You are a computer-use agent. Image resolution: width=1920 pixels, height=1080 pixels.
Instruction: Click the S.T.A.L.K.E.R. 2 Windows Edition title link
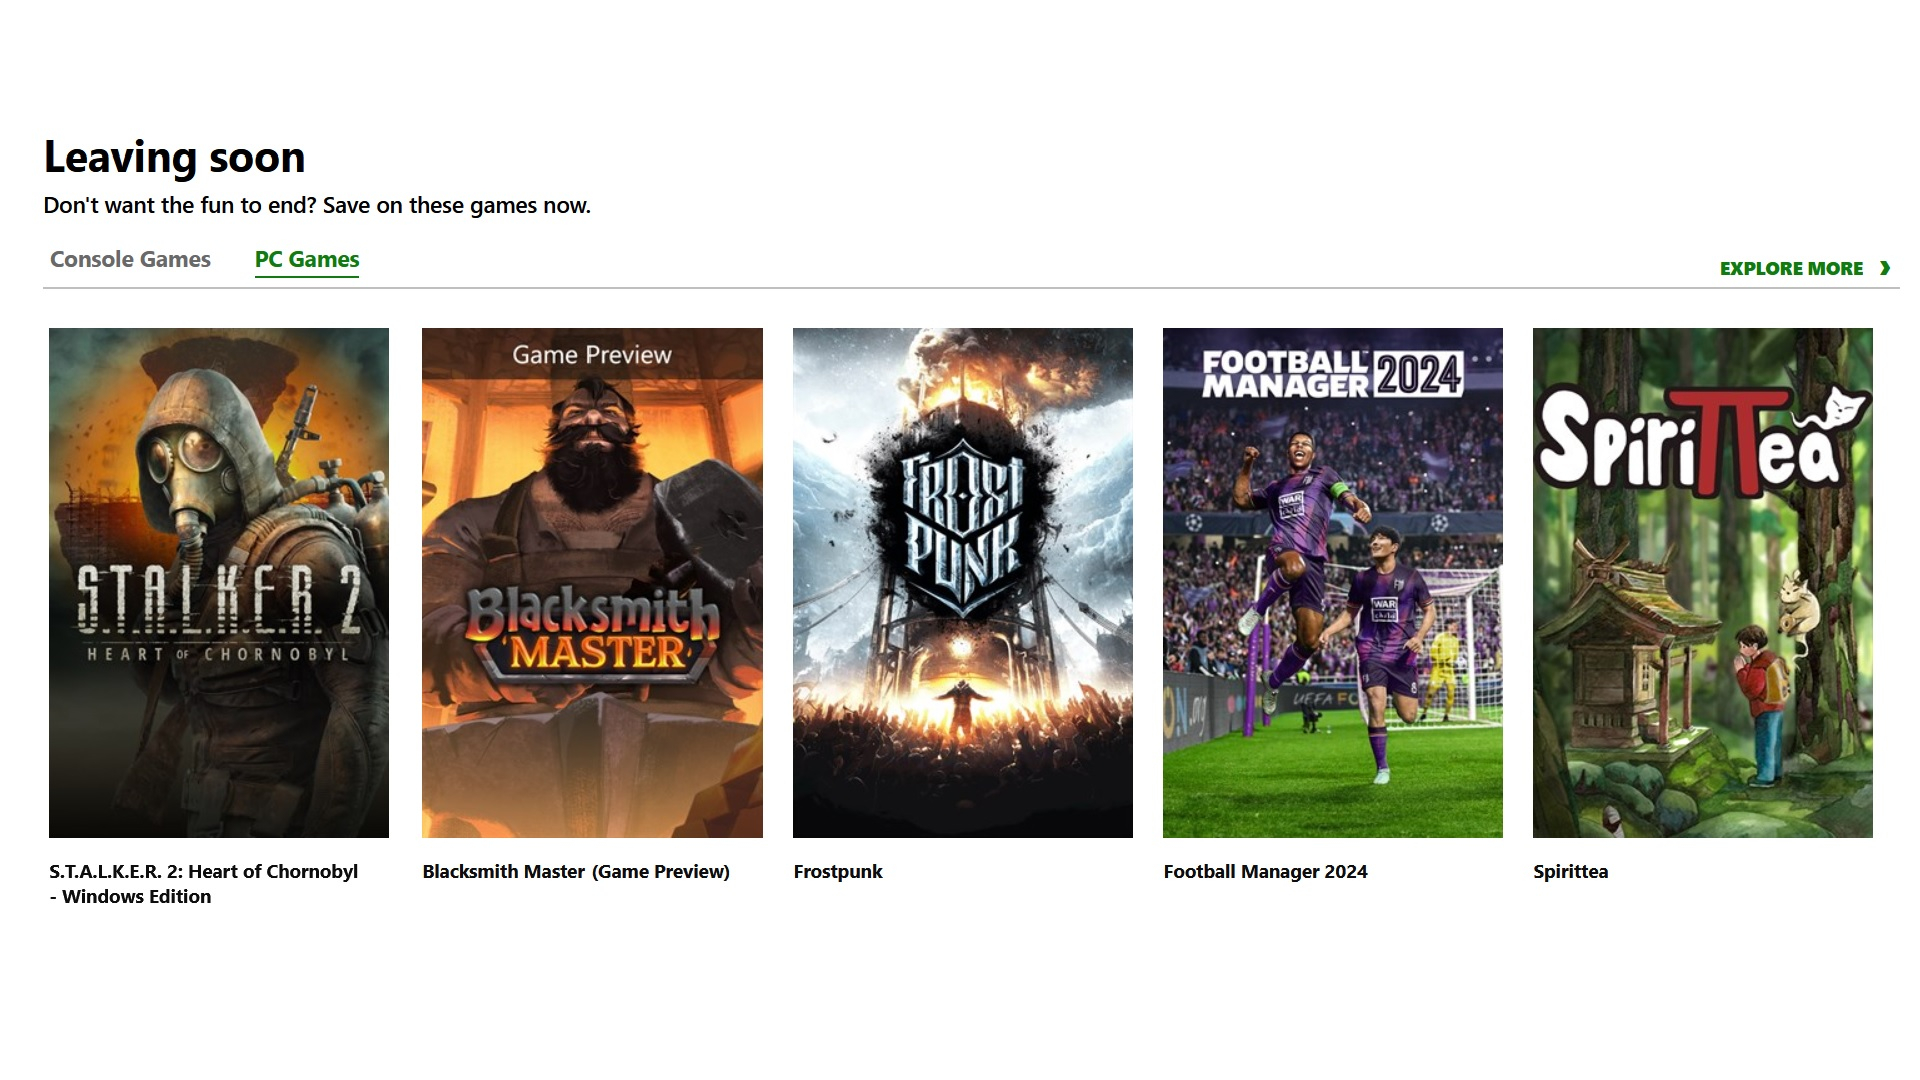pyautogui.click(x=203, y=884)
